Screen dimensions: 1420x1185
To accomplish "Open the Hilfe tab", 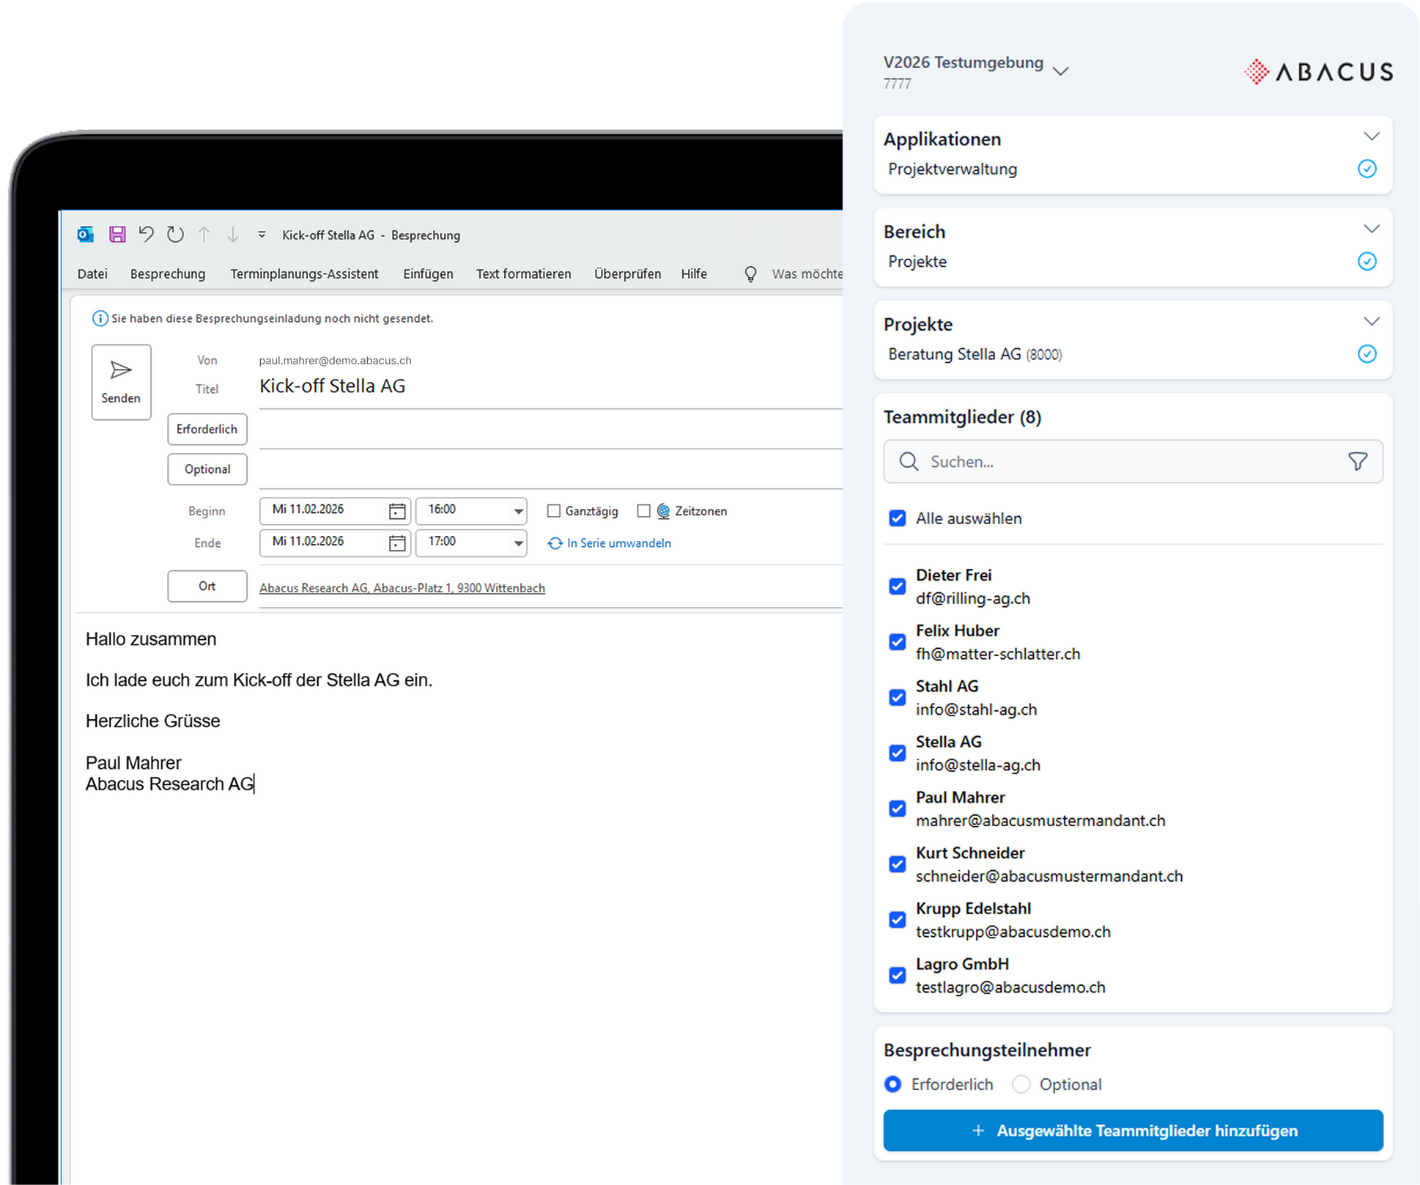I will pos(694,274).
